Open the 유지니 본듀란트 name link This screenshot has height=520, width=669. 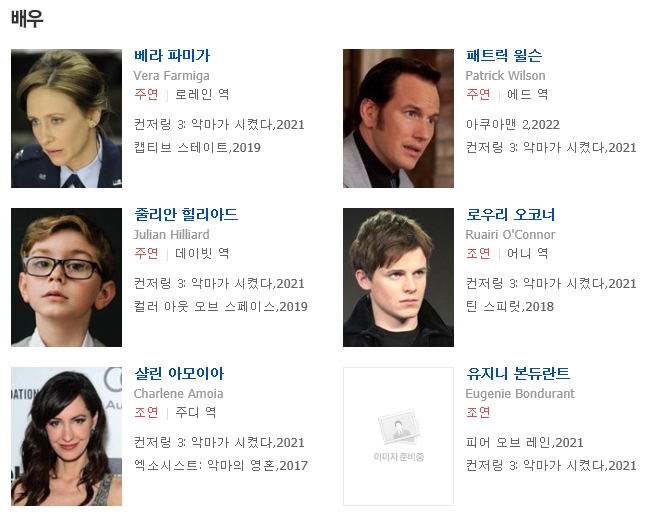518,374
